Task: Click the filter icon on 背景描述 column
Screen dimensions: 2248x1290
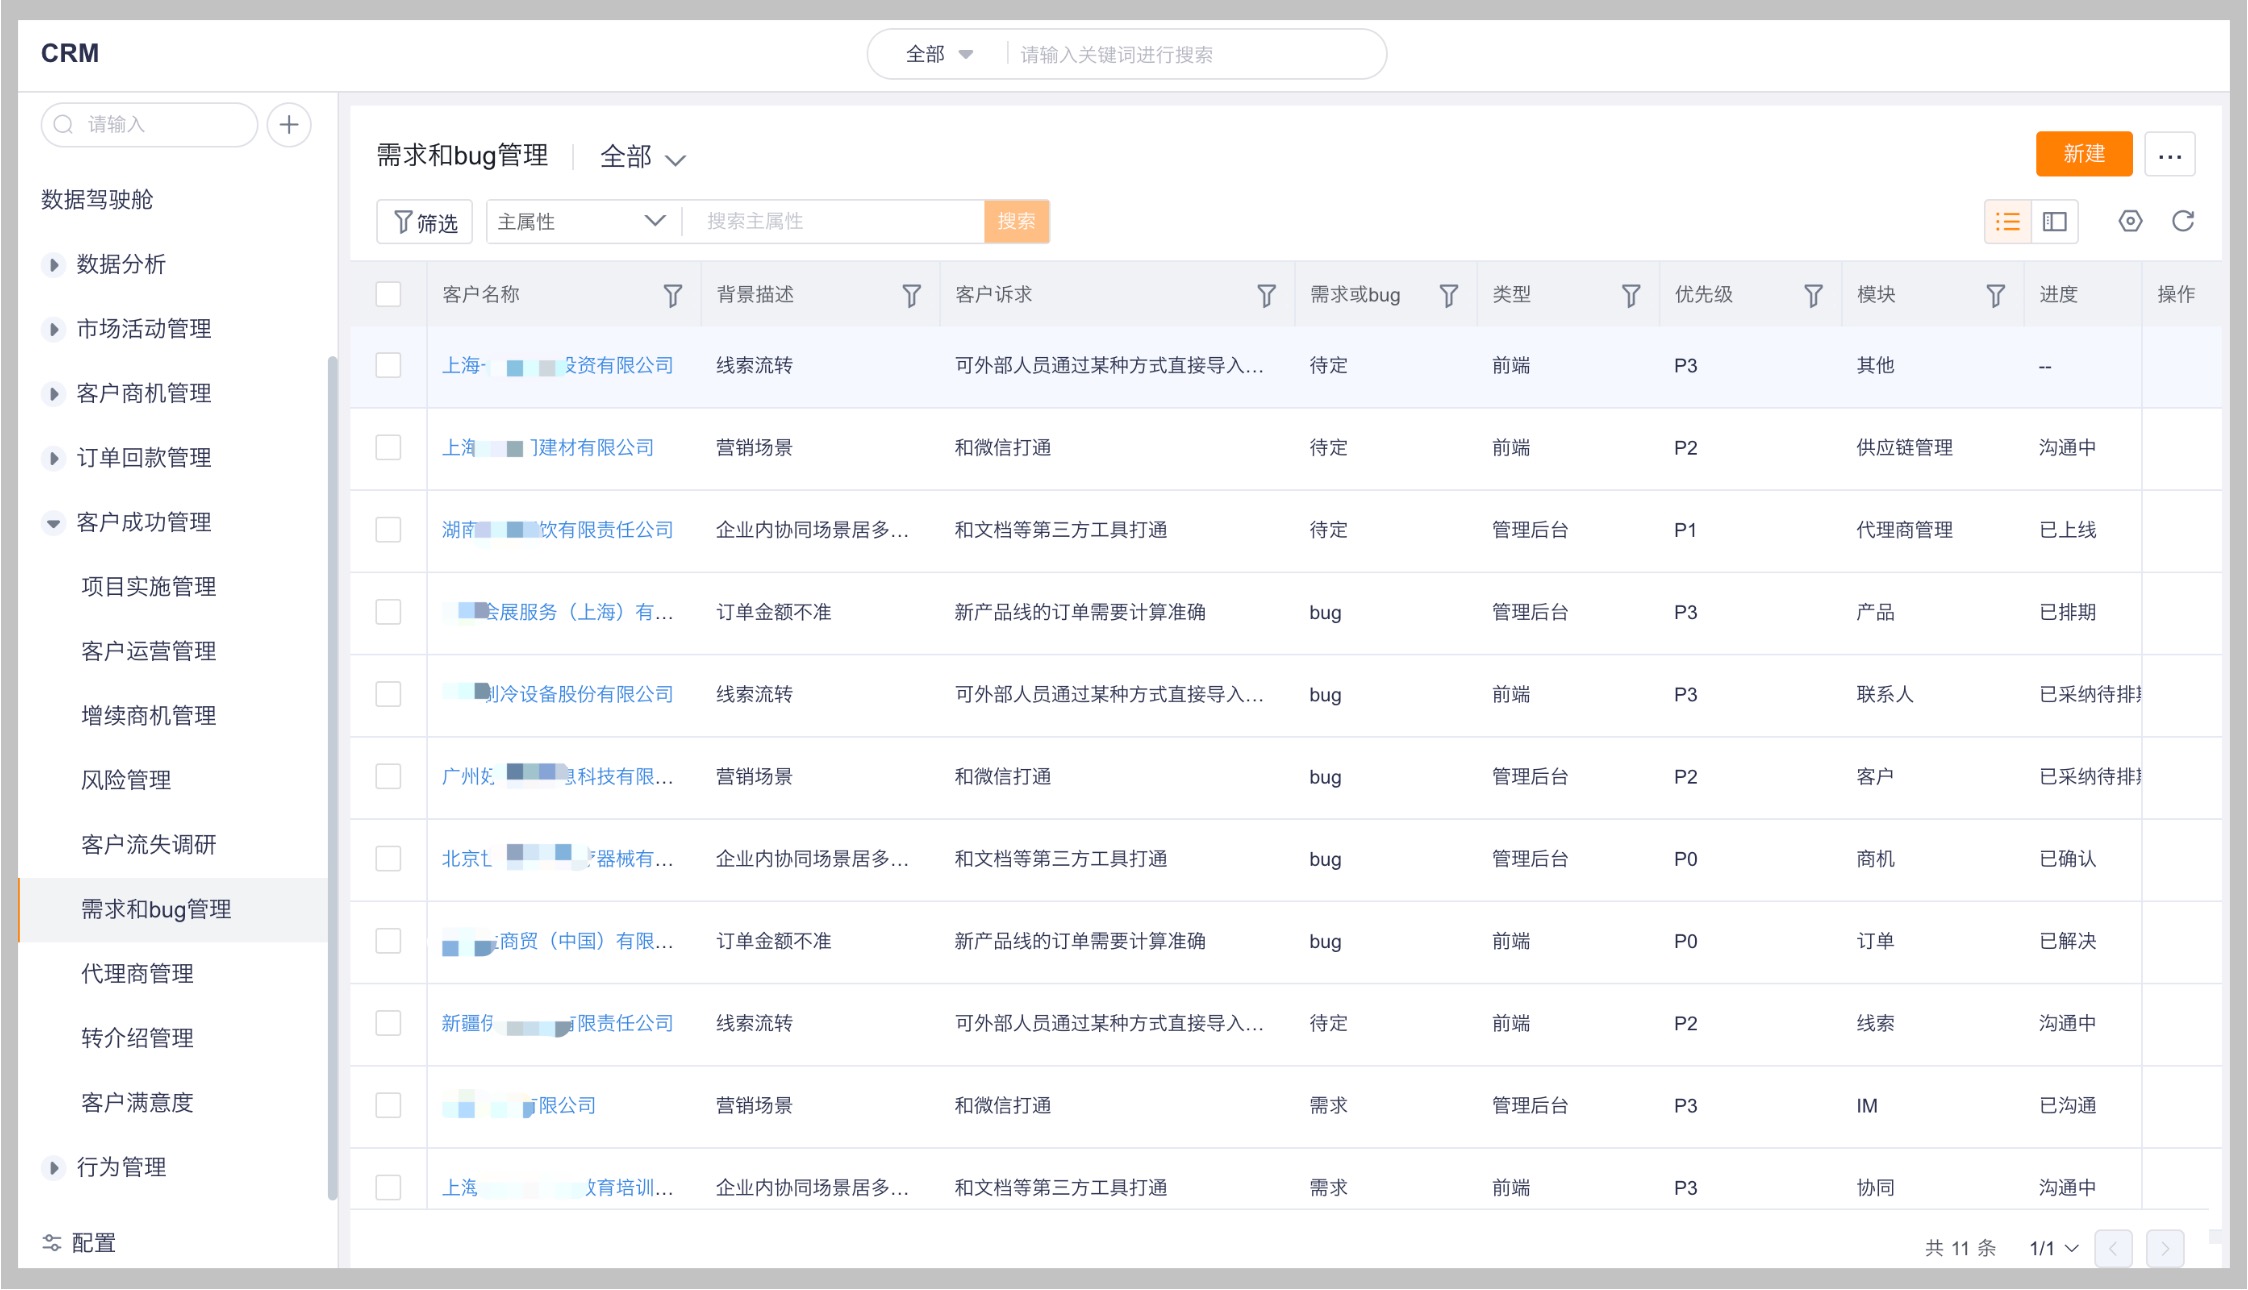Action: [x=912, y=295]
